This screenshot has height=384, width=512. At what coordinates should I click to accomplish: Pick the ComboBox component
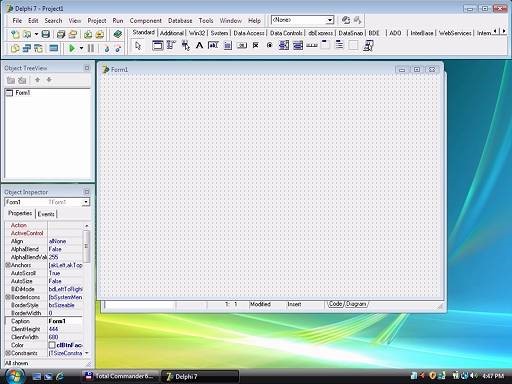pos(298,45)
